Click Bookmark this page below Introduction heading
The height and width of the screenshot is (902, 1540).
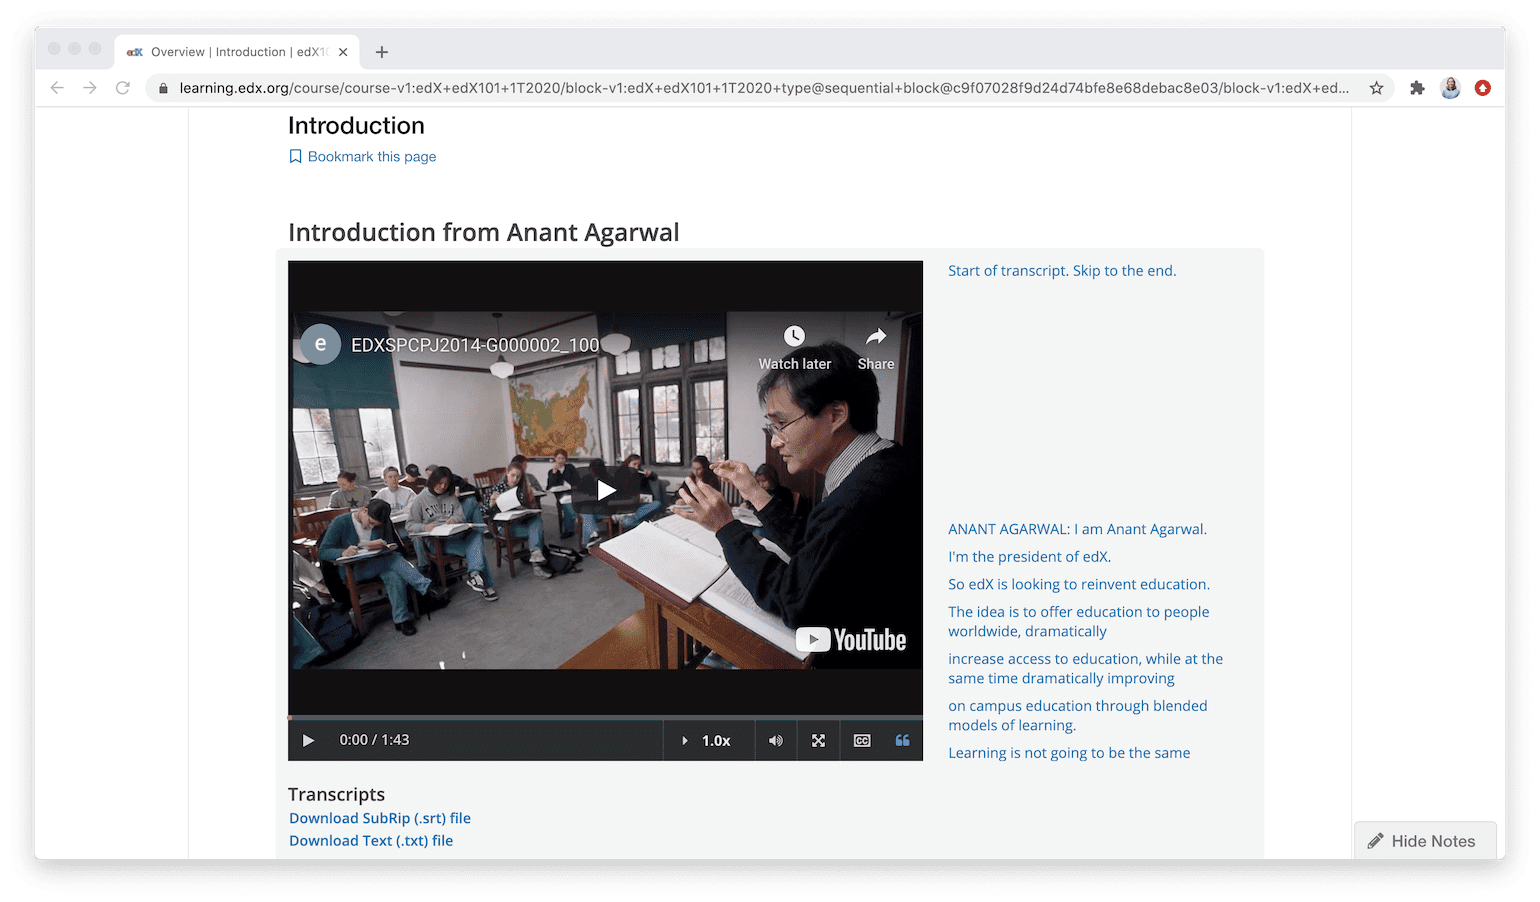363,156
